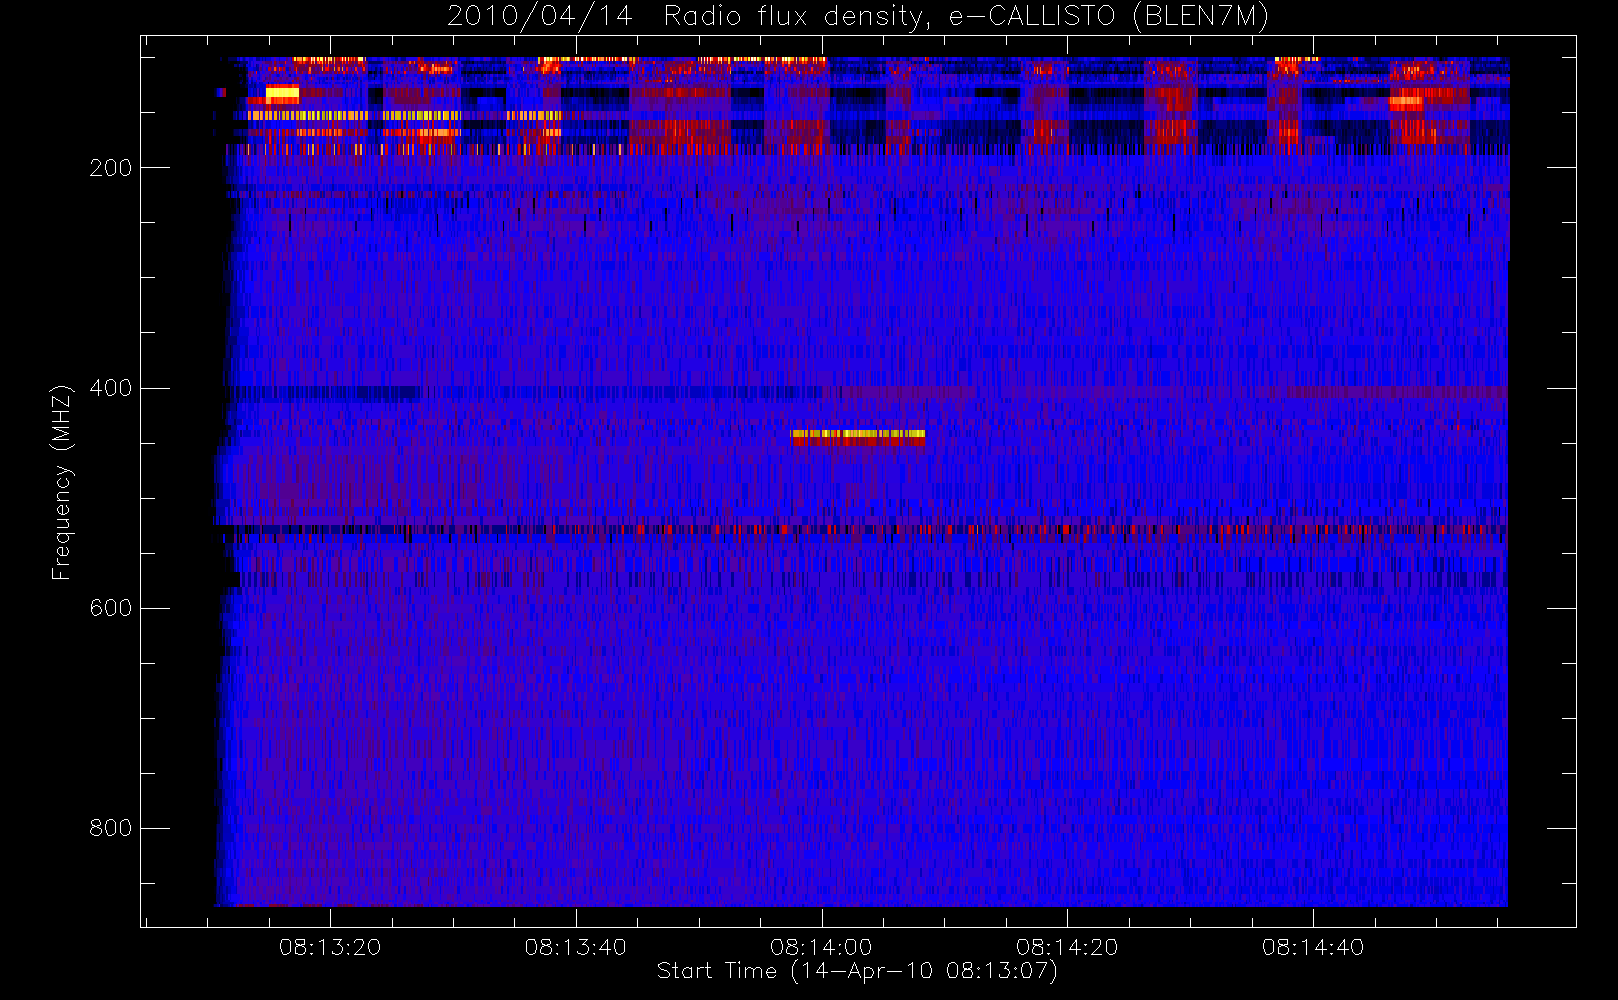Click the 400 frequency tick label
Screen dimensions: 1618x1000
pos(111,388)
